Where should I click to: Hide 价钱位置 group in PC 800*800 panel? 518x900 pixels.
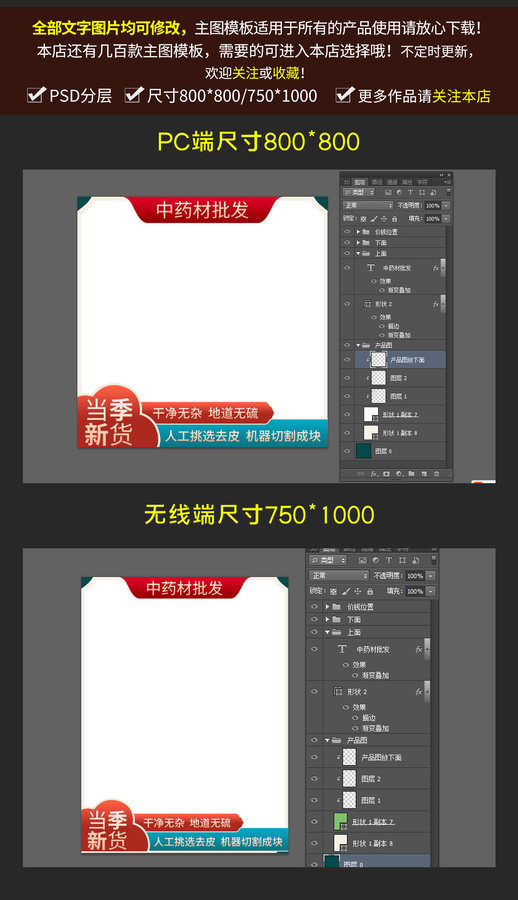347,232
